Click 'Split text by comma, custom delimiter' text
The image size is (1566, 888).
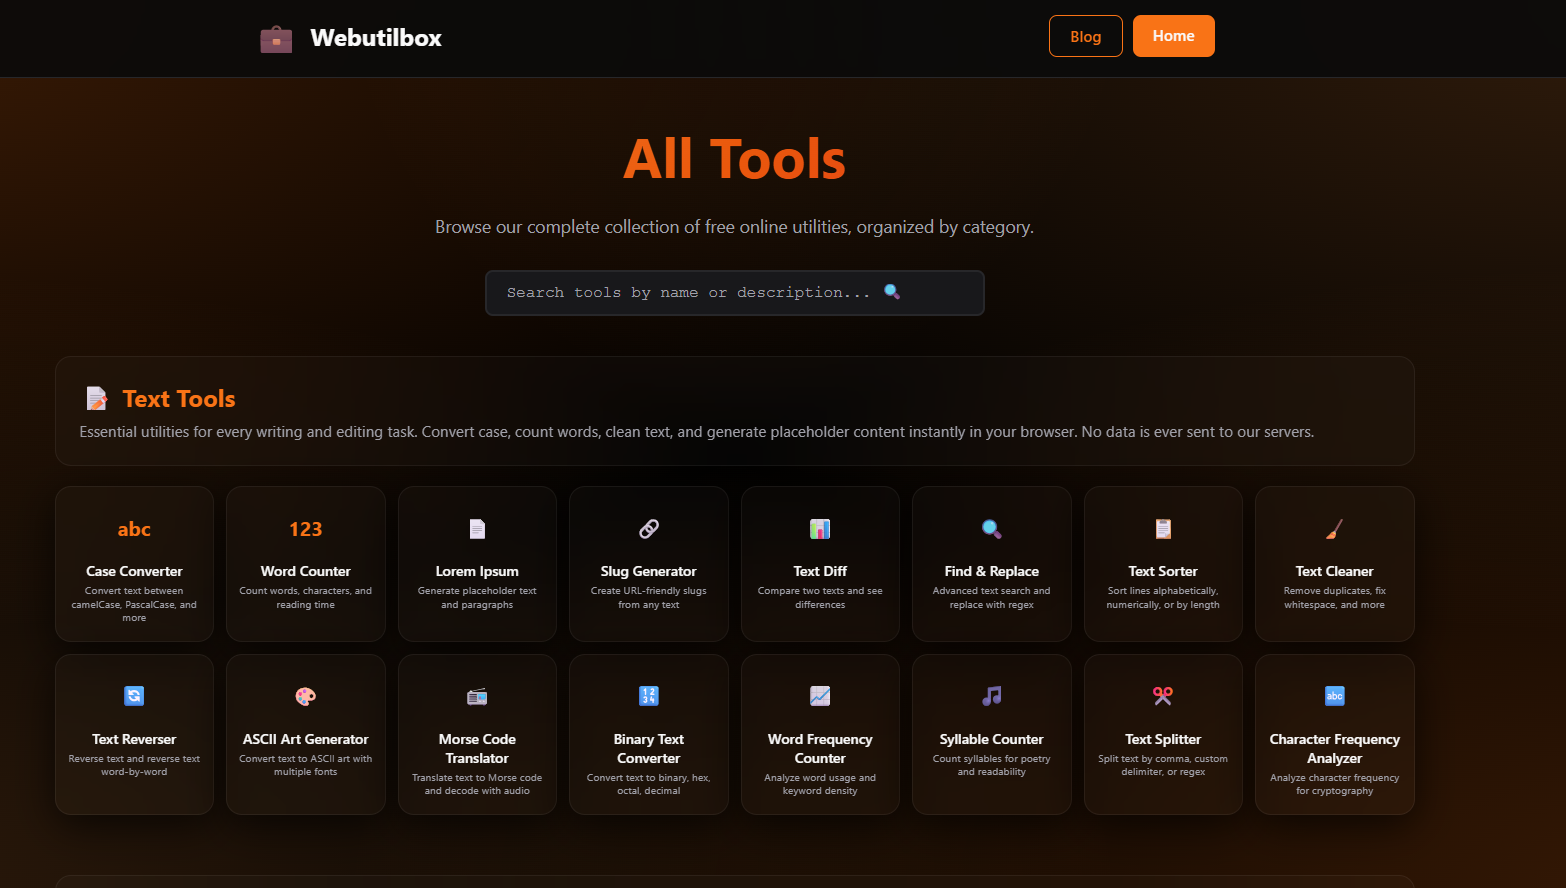tap(1163, 765)
